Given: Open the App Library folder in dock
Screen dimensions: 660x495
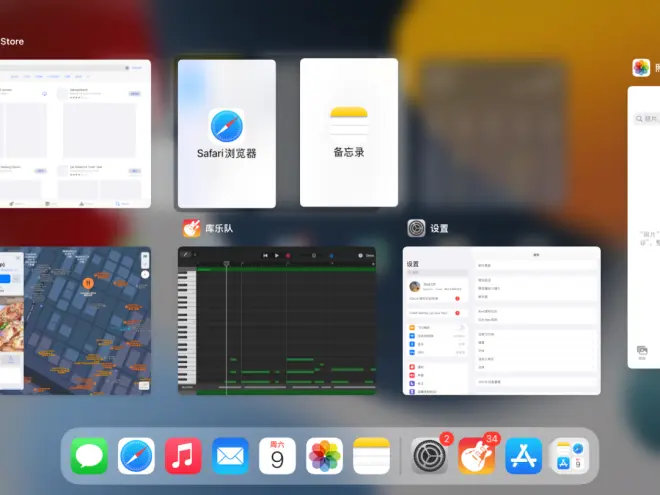Looking at the screenshot, I should (570, 456).
